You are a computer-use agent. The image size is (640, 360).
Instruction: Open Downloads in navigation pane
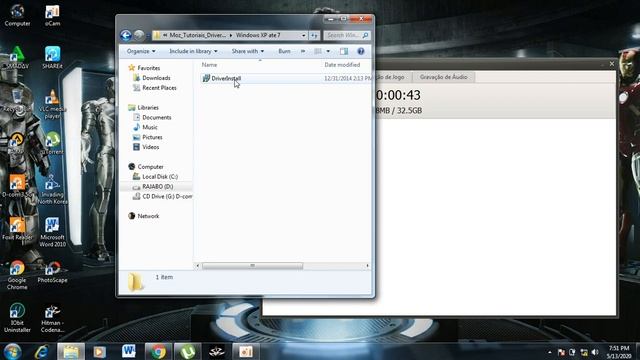click(156, 78)
